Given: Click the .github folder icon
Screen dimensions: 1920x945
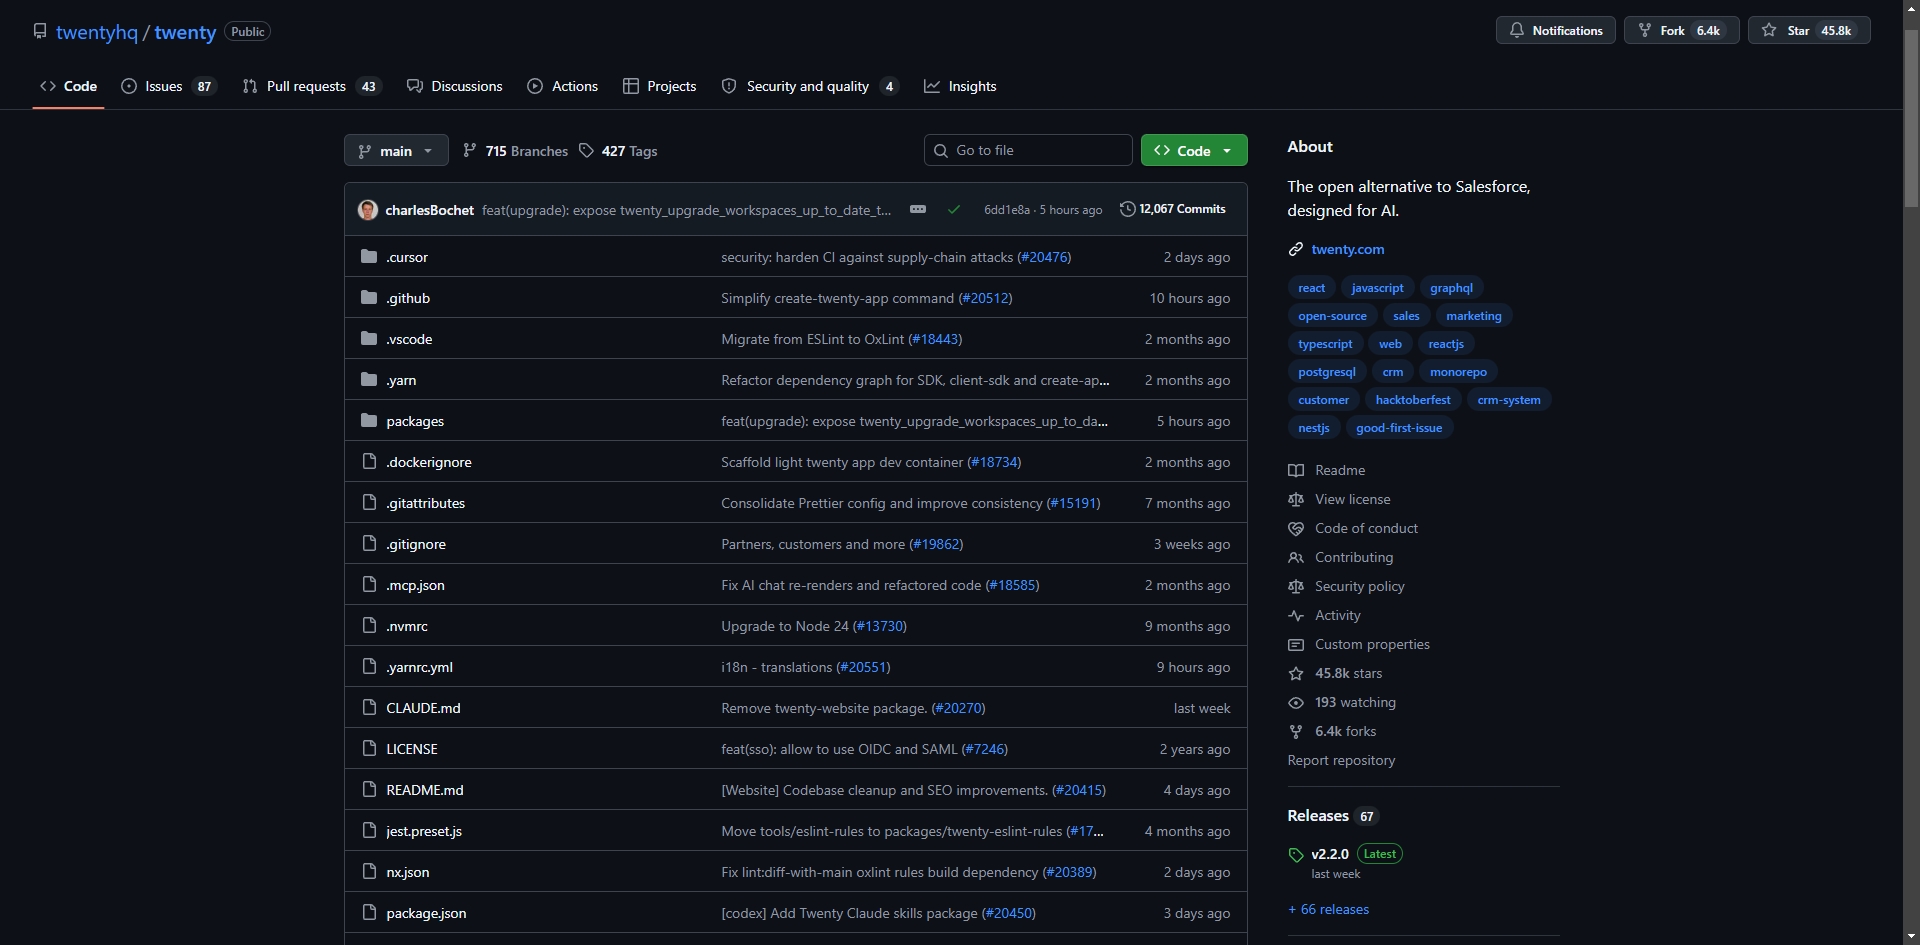Looking at the screenshot, I should coord(369,298).
